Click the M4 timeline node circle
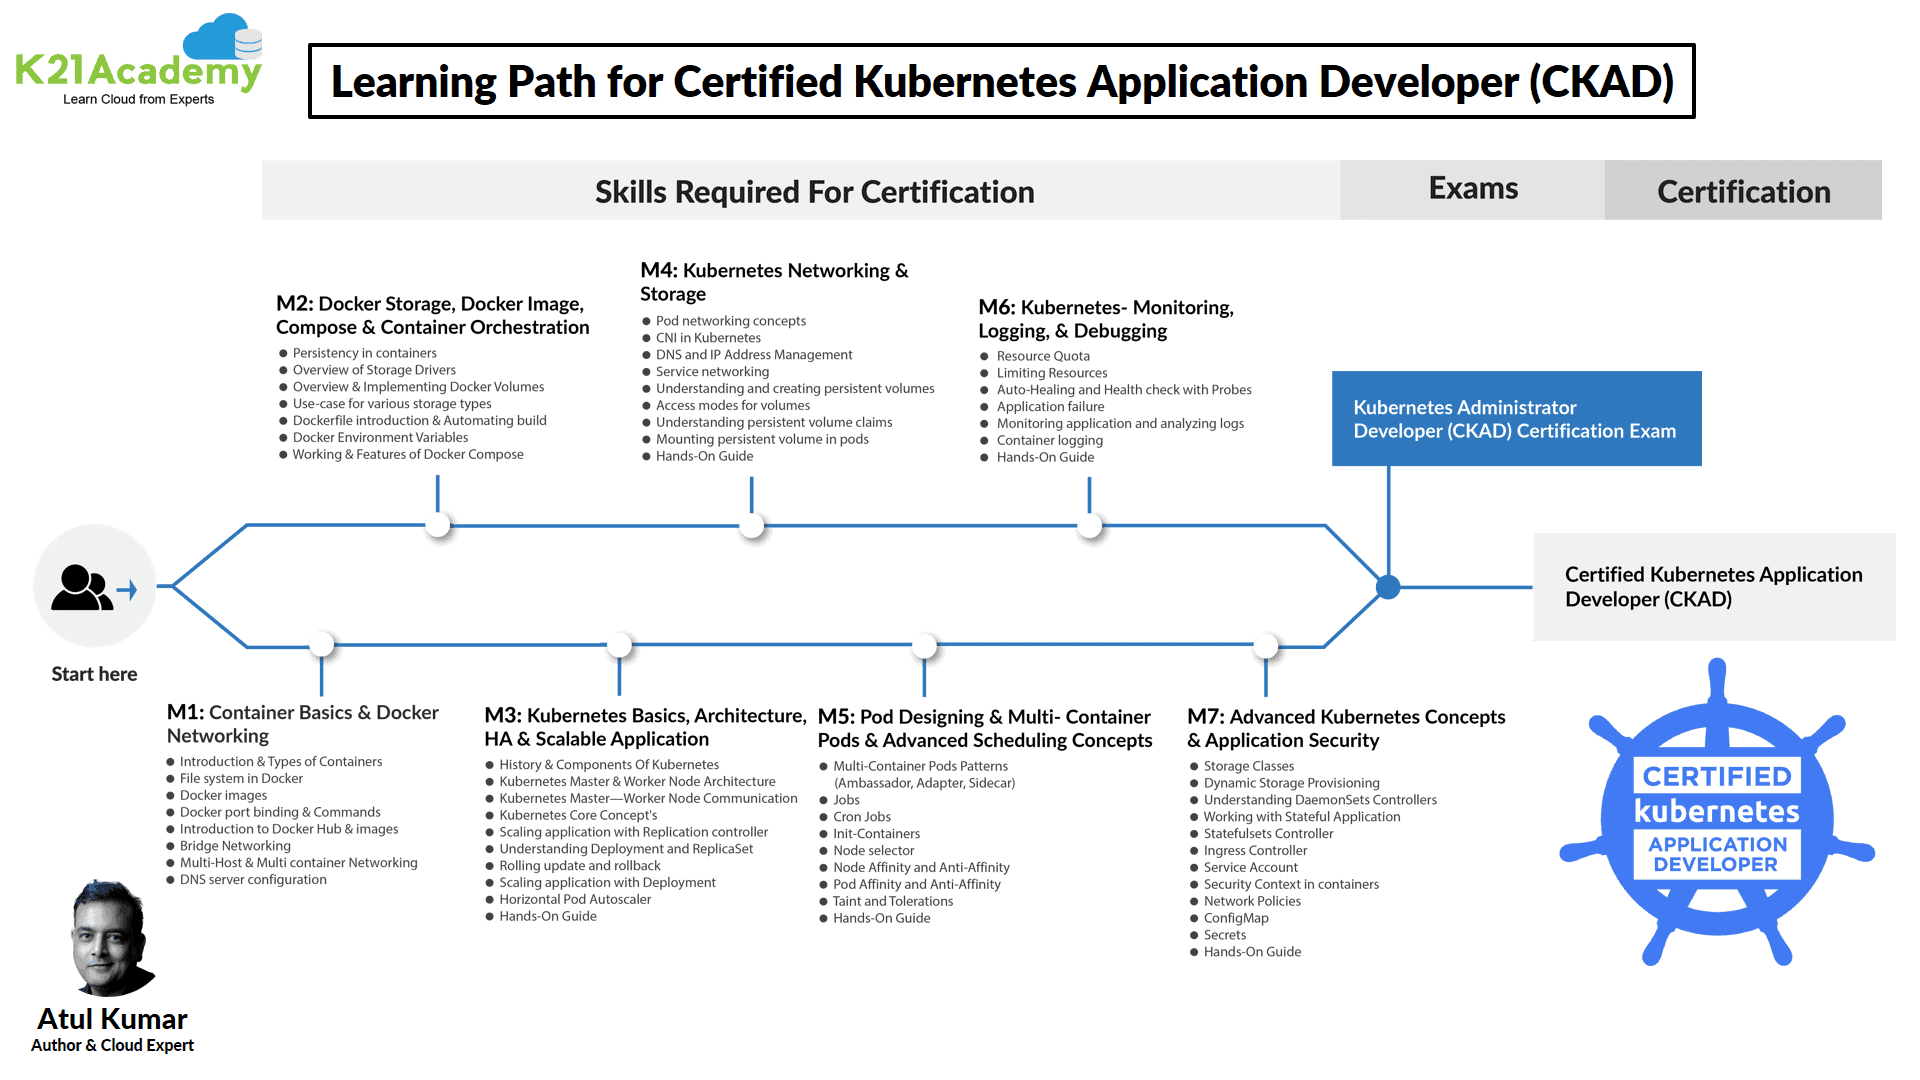The image size is (1920, 1080). [752, 525]
